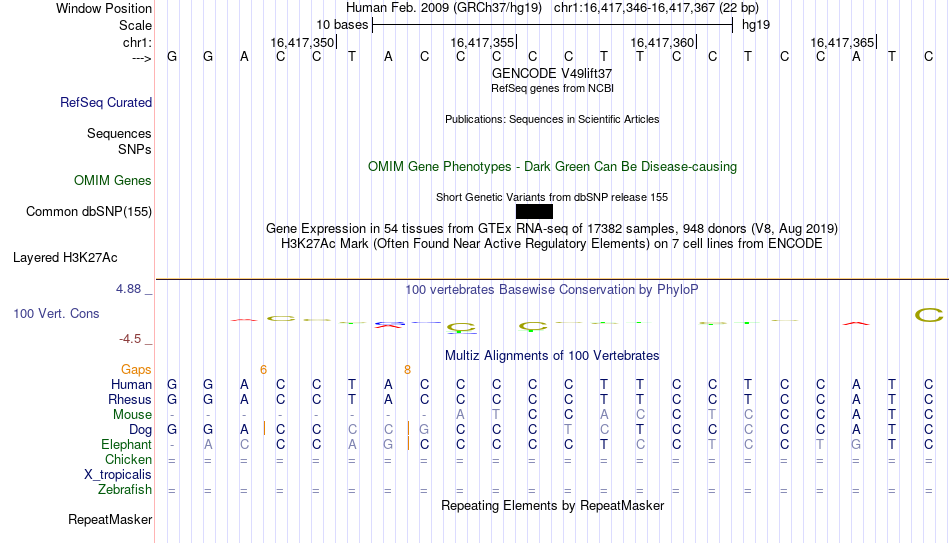This screenshot has height=543, width=950.
Task: Click the H3K27Ac Mark track title
Action: (x=552, y=244)
